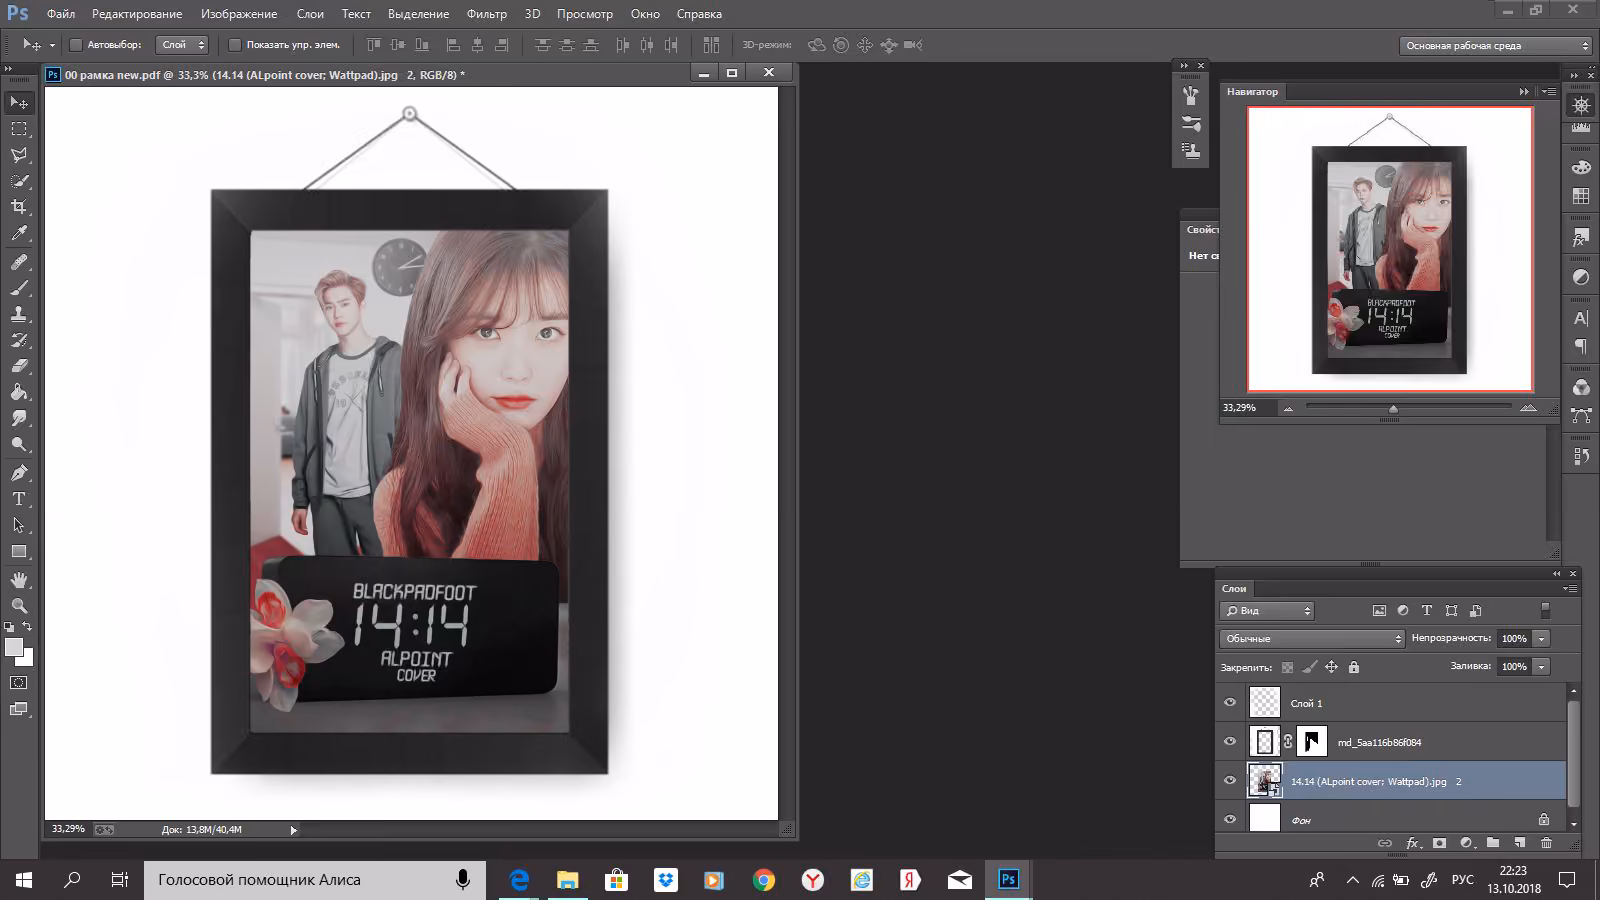Hide the 14.14 ALpoint cover layer
Screen dimensions: 1600x900
(1230, 781)
